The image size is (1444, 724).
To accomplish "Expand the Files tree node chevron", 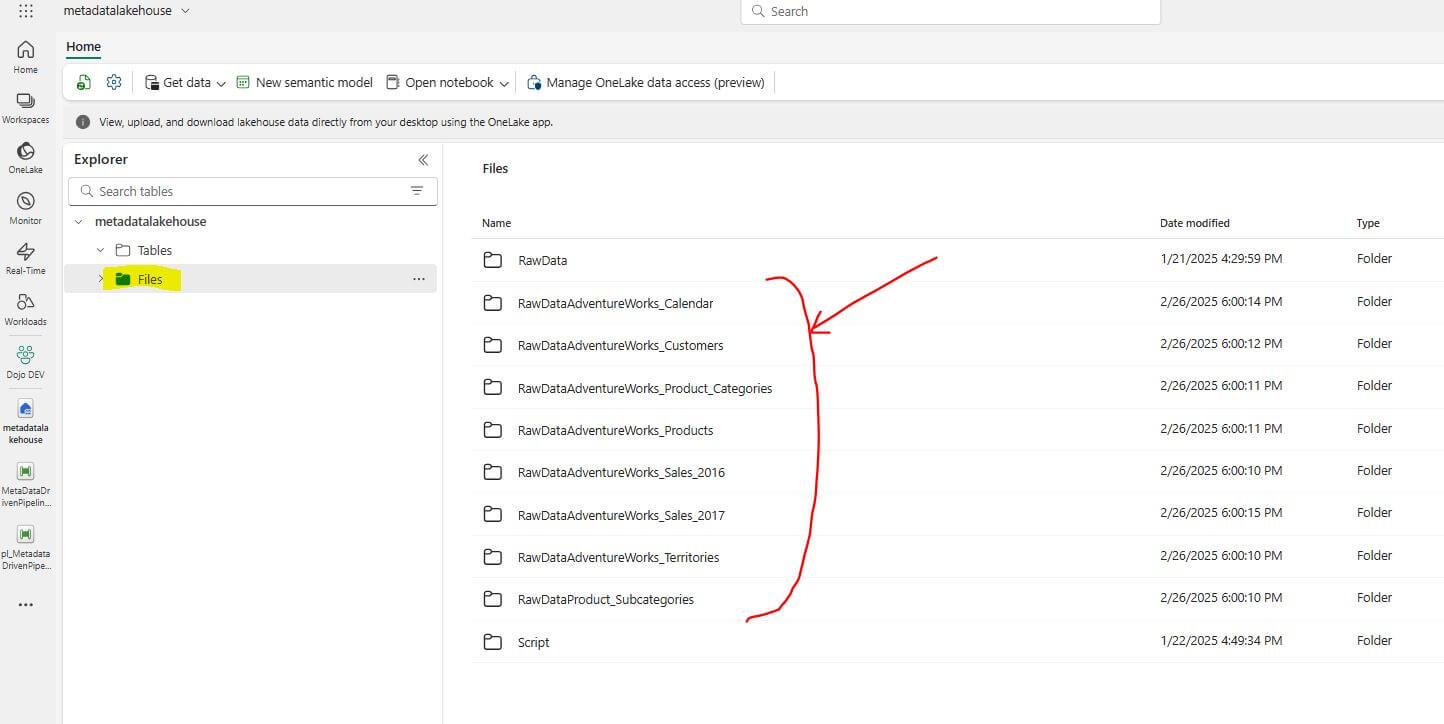I will pos(101,279).
